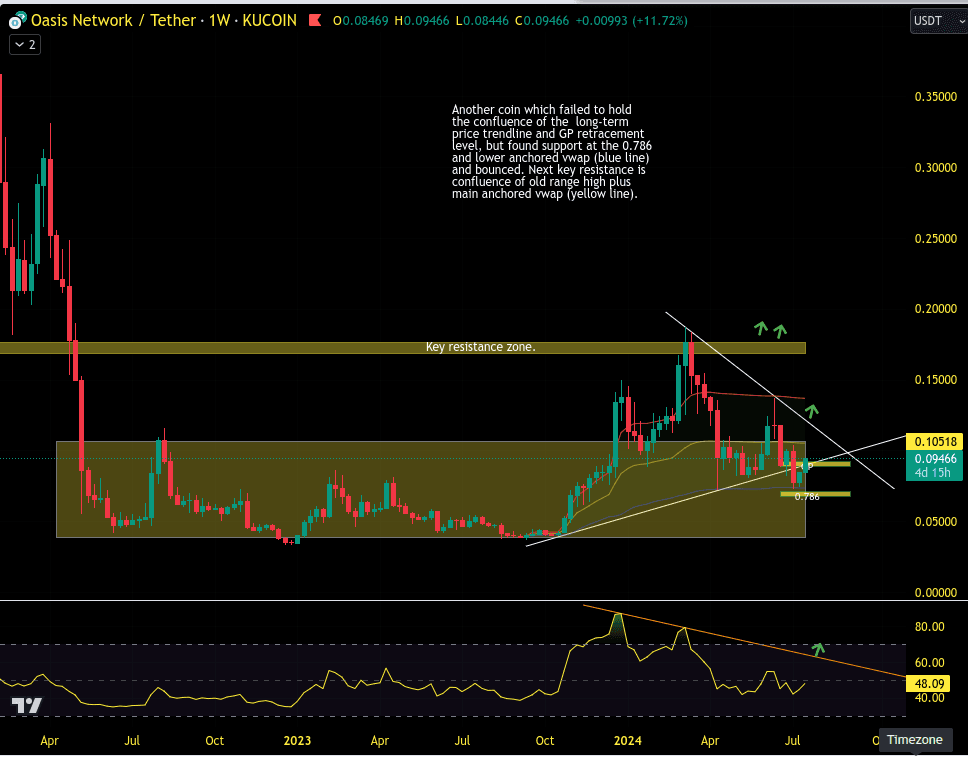Click the 48.09 RSI value label
968x757 pixels.
[x=929, y=684]
